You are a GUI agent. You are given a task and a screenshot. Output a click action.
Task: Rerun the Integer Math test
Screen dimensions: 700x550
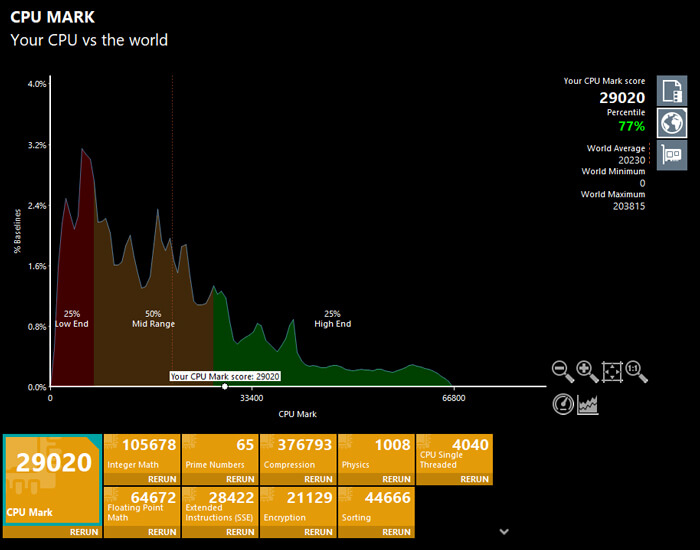pyautogui.click(x=162, y=479)
